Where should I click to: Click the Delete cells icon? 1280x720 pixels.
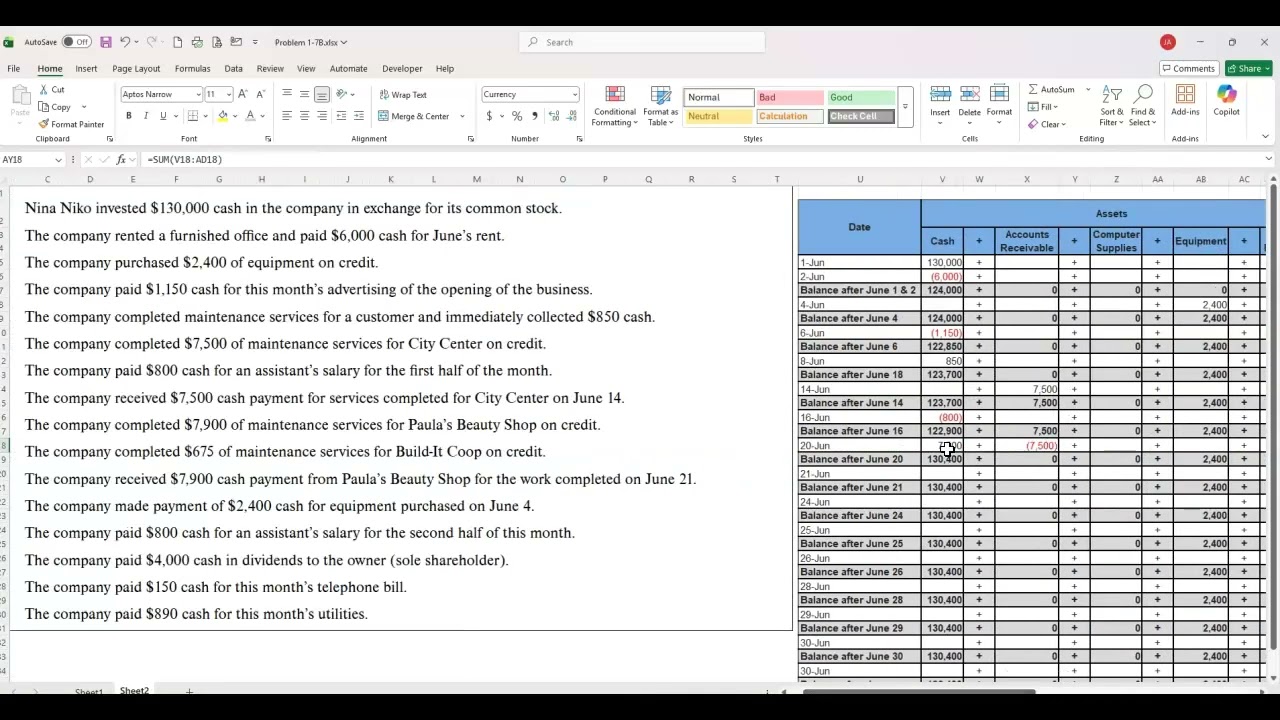click(x=969, y=94)
